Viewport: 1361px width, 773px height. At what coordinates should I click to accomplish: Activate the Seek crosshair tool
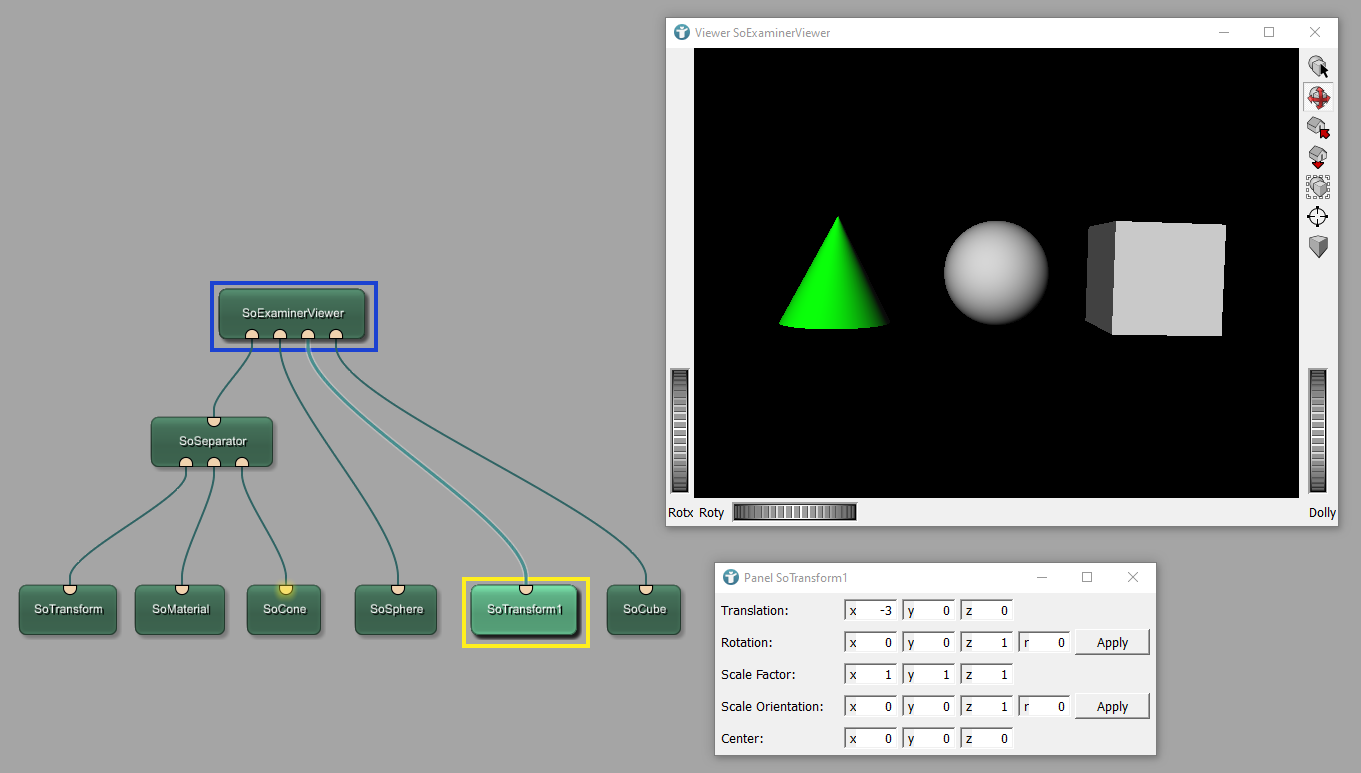pos(1318,217)
